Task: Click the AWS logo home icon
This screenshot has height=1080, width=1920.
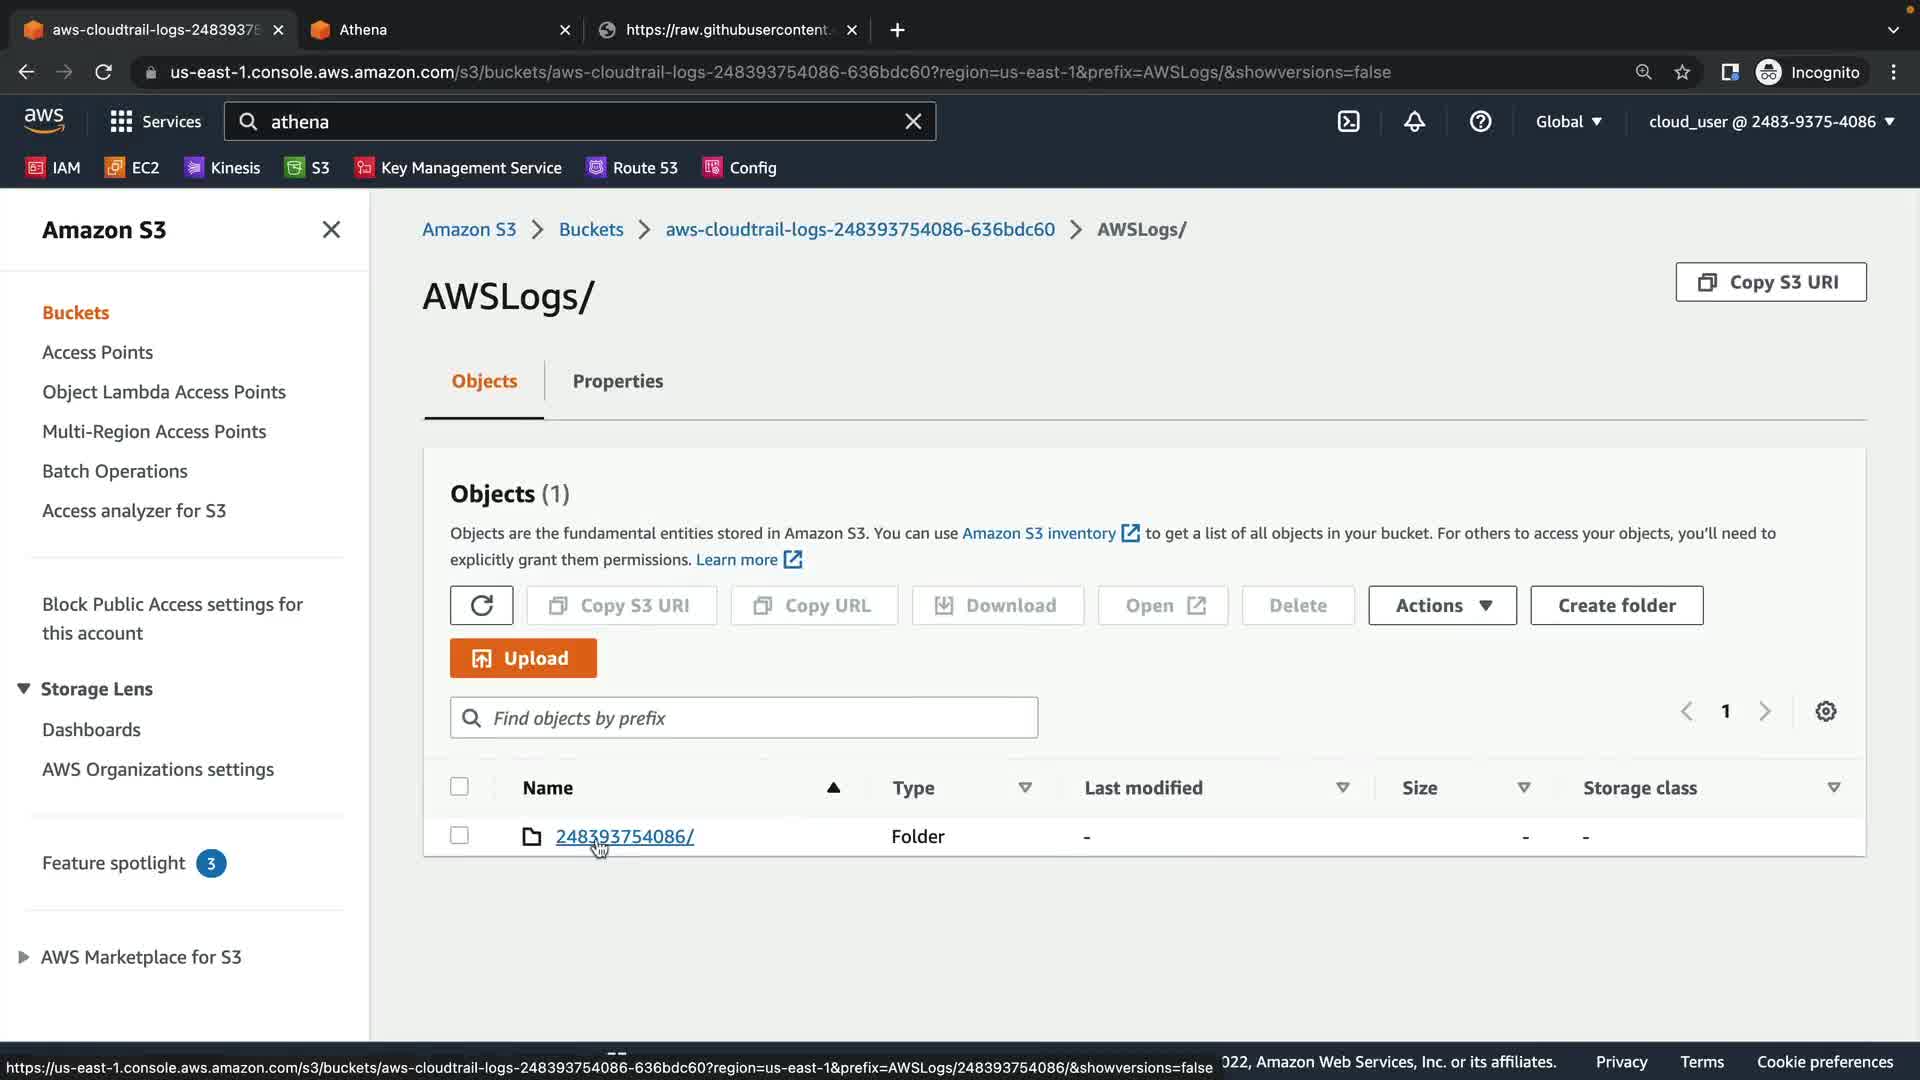Action: pyautogui.click(x=44, y=120)
